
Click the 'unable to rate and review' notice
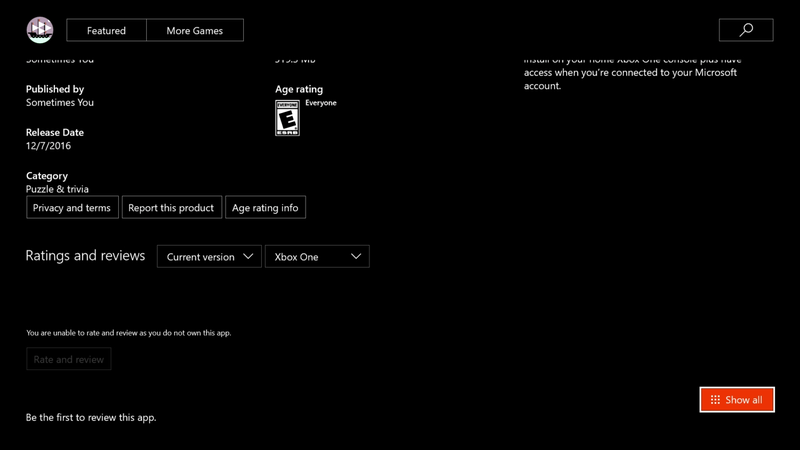(x=129, y=333)
